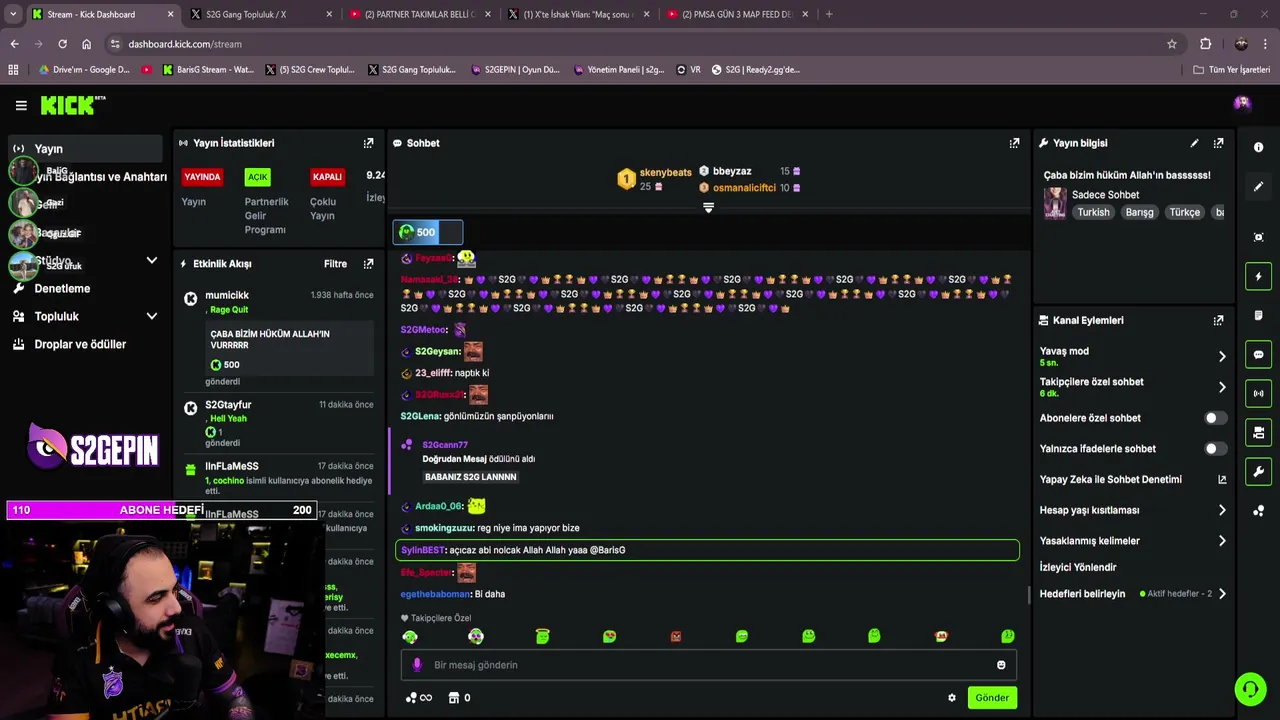1280x720 pixels.
Task: Toggle Abonelere özel sohbet switch
Action: [x=1215, y=418]
